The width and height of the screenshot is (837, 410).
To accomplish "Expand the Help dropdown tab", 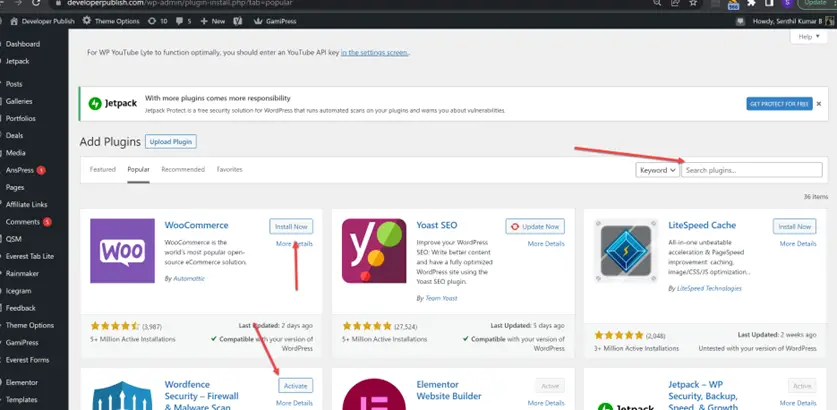I will click(809, 36).
